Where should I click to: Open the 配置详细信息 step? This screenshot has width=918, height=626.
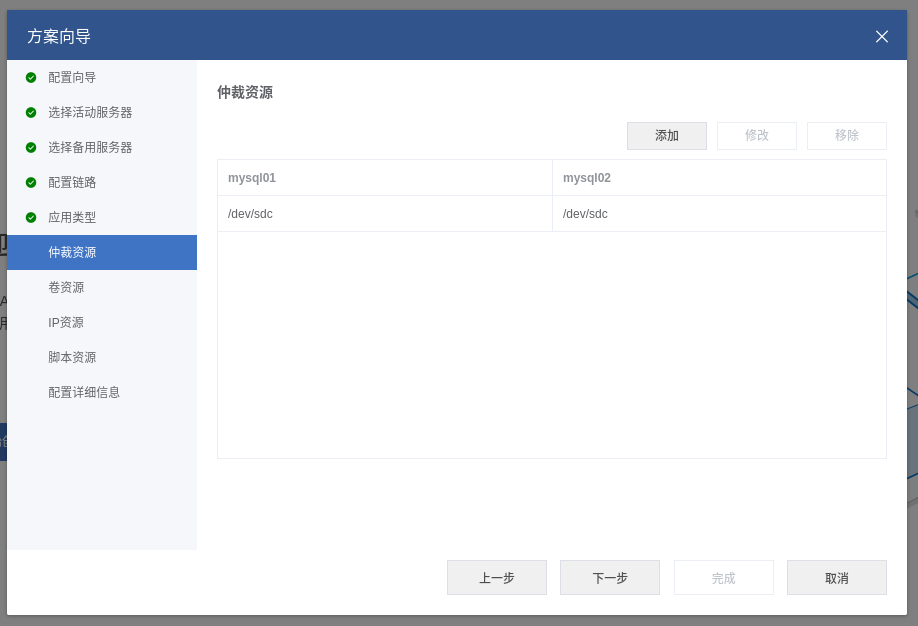(x=84, y=392)
